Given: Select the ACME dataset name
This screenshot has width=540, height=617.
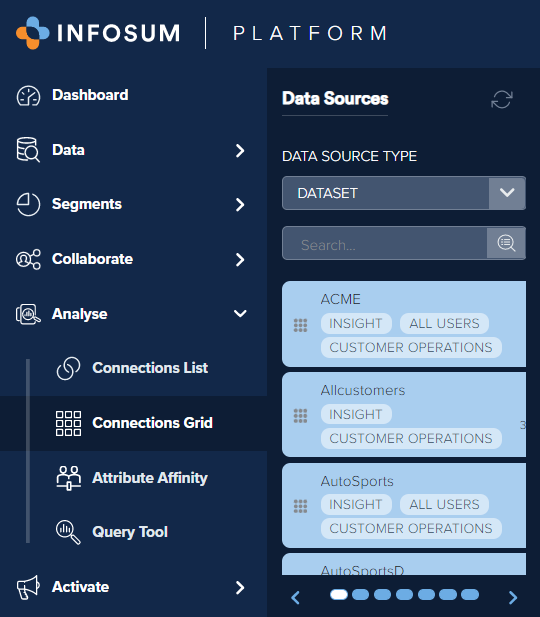Looking at the screenshot, I should (340, 299).
